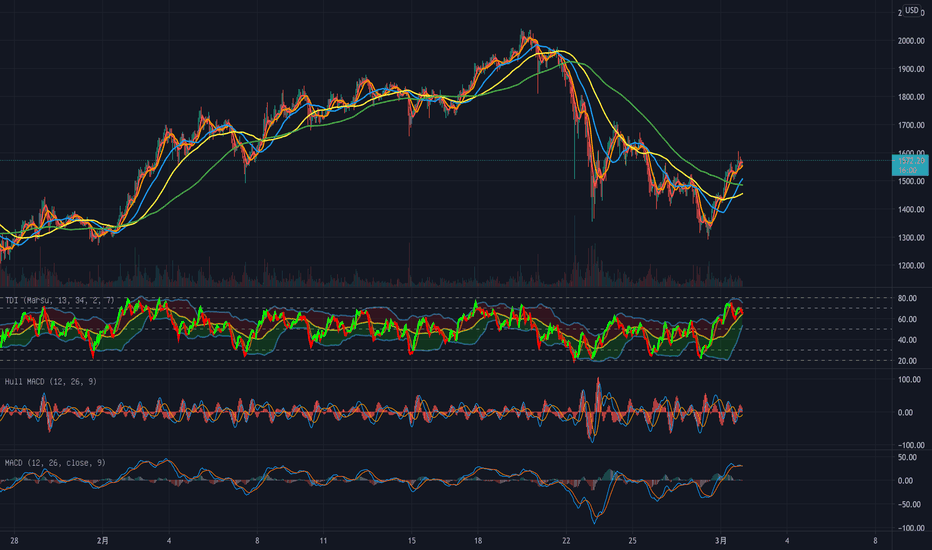Click the 0.00 value on Hull MACD scale
This screenshot has height=550, width=932.
pos(905,413)
